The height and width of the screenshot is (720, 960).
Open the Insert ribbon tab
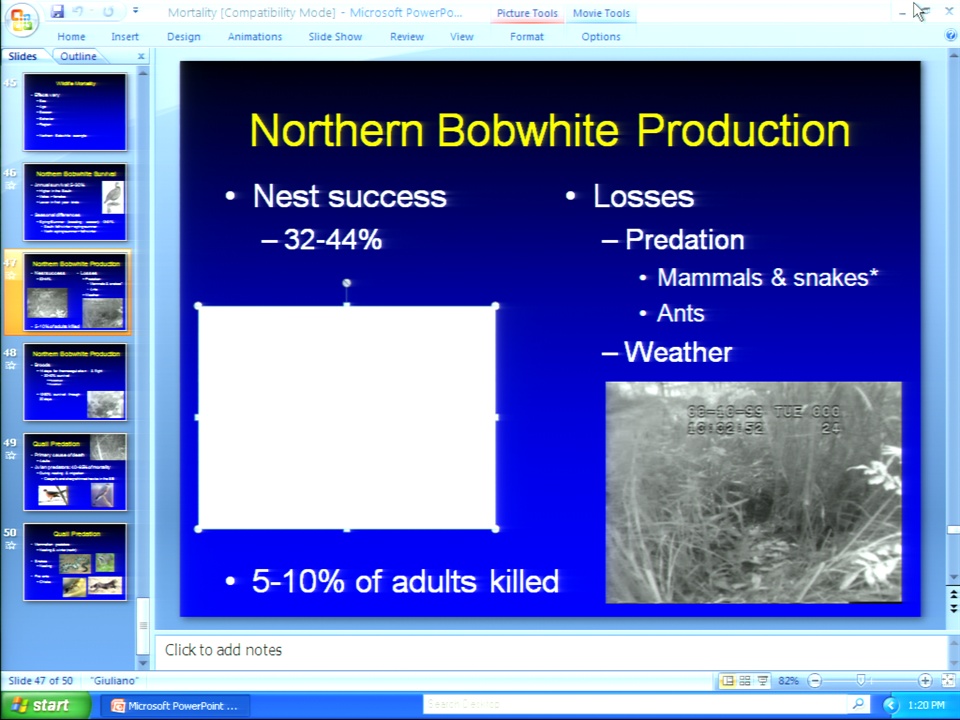coord(125,37)
